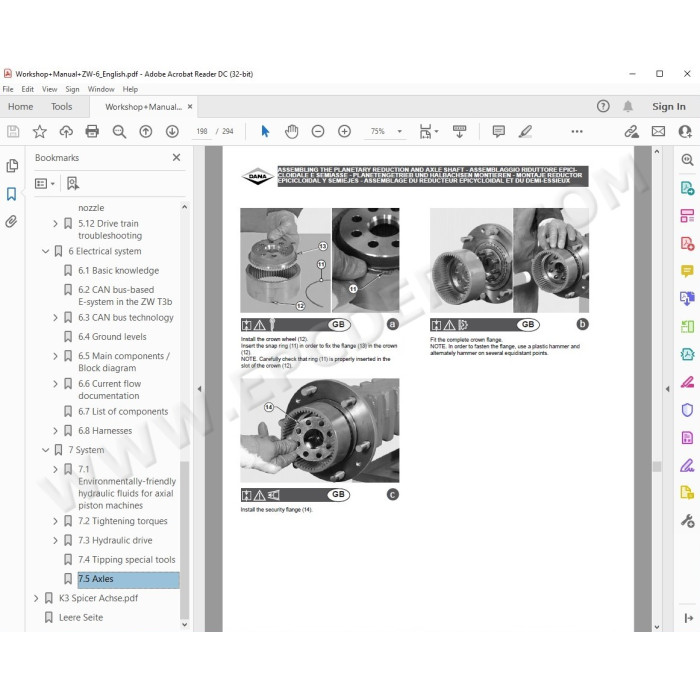Image resolution: width=700 pixels, height=700 pixels.
Task: Close the Bookmarks panel
Action: [176, 157]
